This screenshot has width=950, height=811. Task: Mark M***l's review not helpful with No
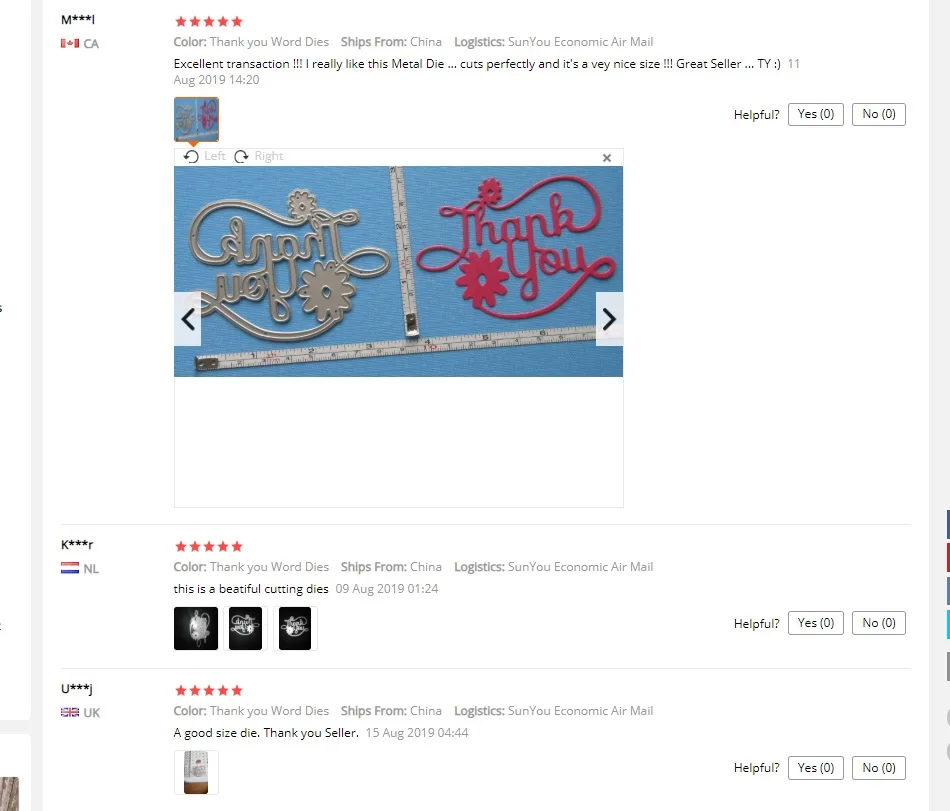(879, 114)
